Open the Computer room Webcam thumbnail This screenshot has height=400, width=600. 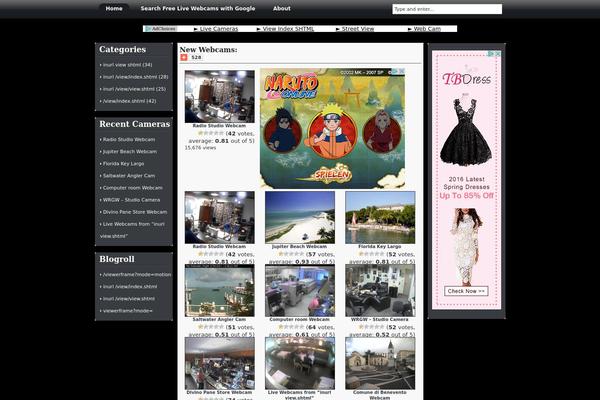[300, 290]
